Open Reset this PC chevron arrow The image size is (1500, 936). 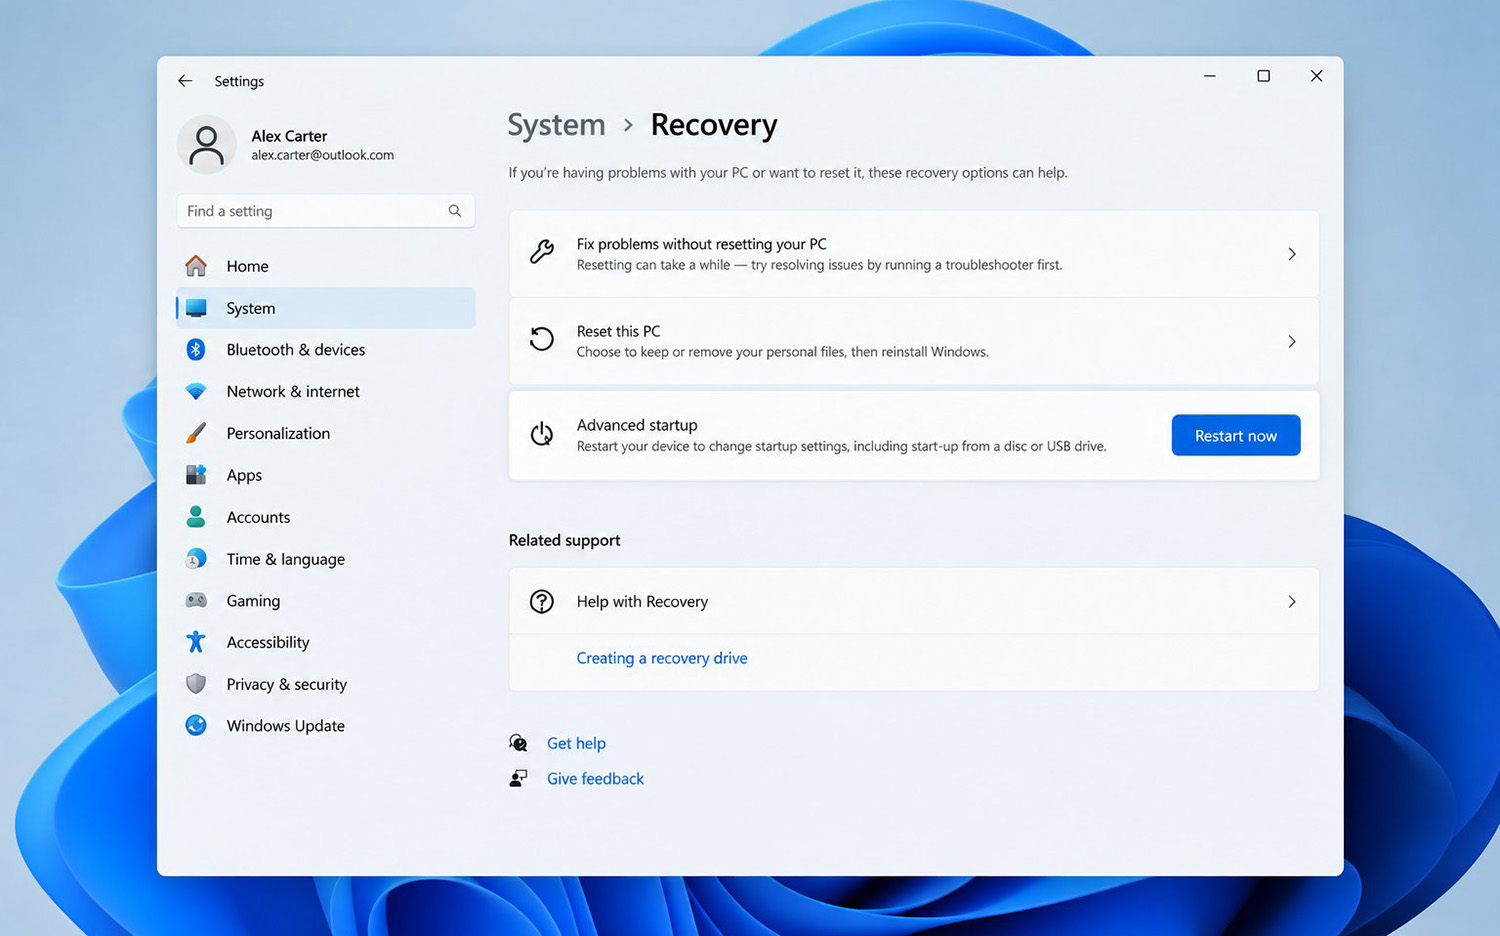pyautogui.click(x=1292, y=341)
